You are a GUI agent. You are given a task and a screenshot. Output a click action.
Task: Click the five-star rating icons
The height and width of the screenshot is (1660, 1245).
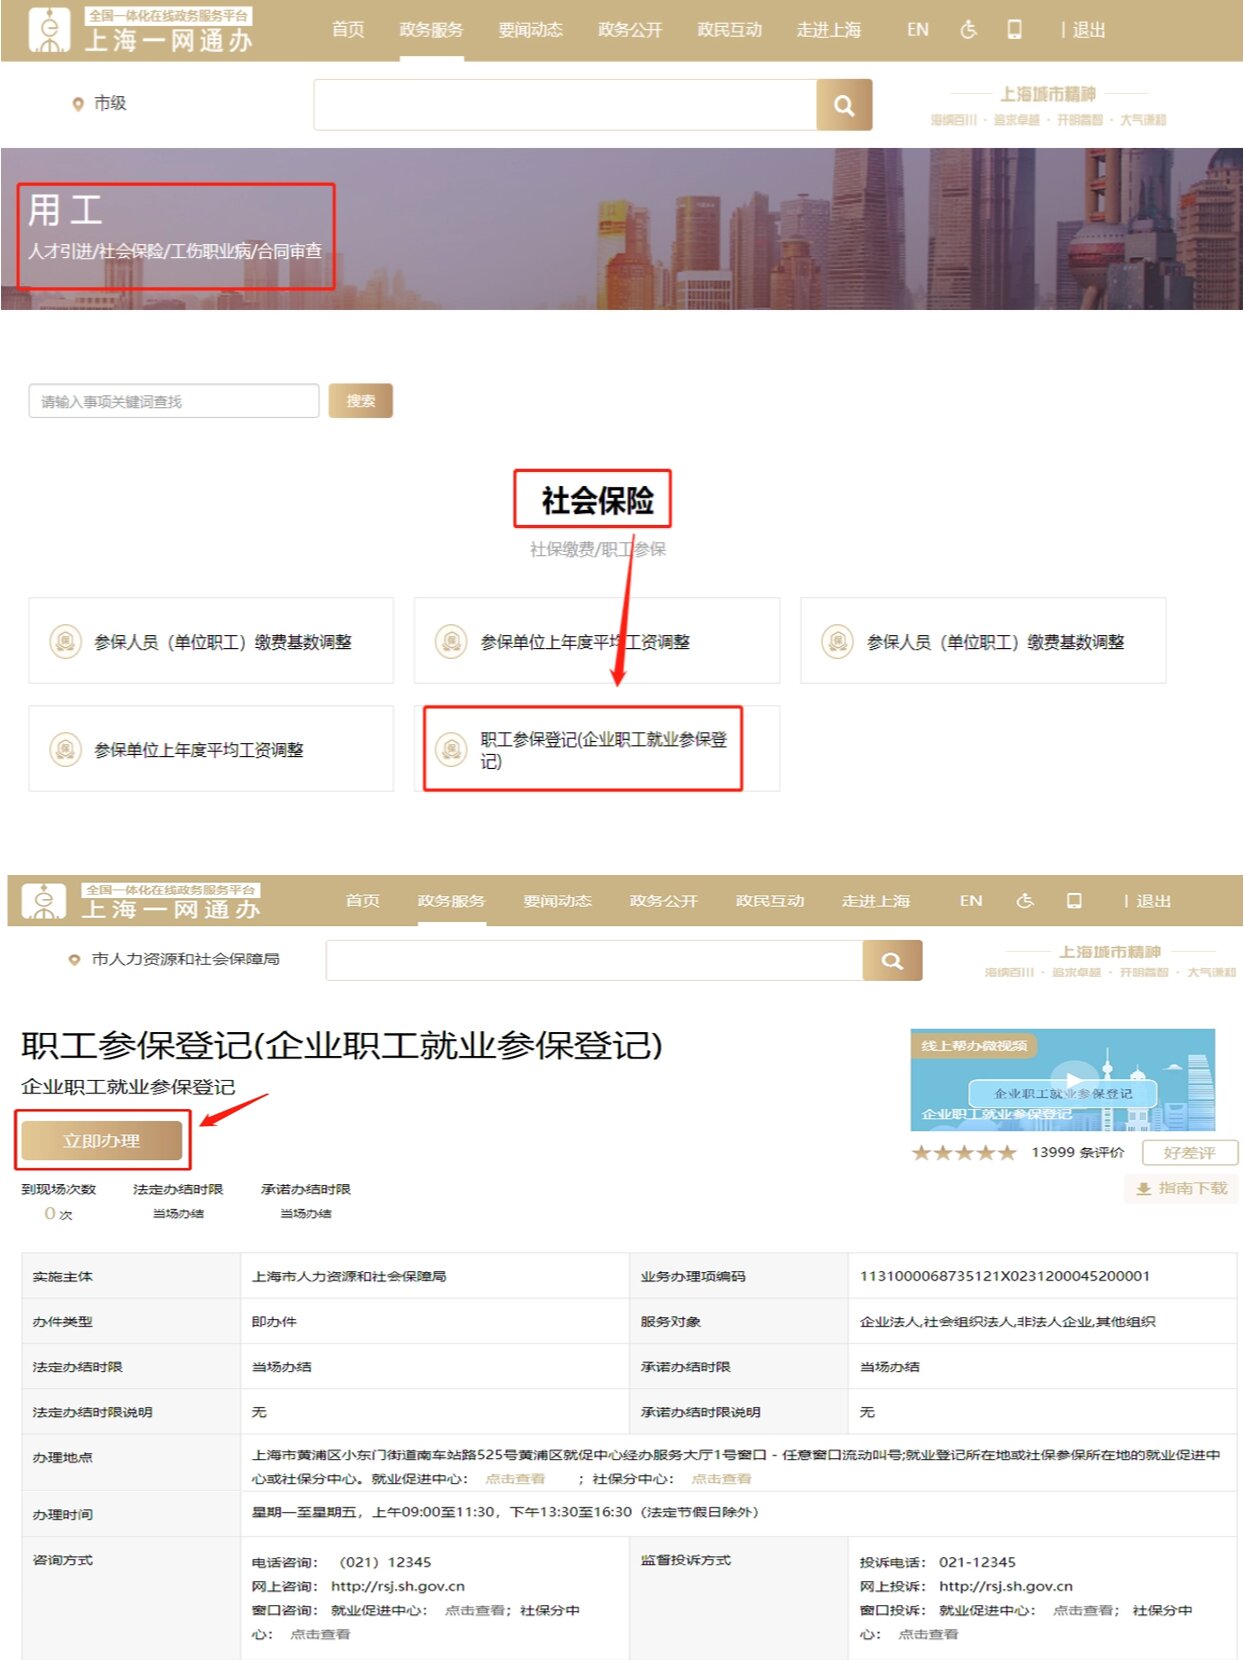(x=964, y=1153)
